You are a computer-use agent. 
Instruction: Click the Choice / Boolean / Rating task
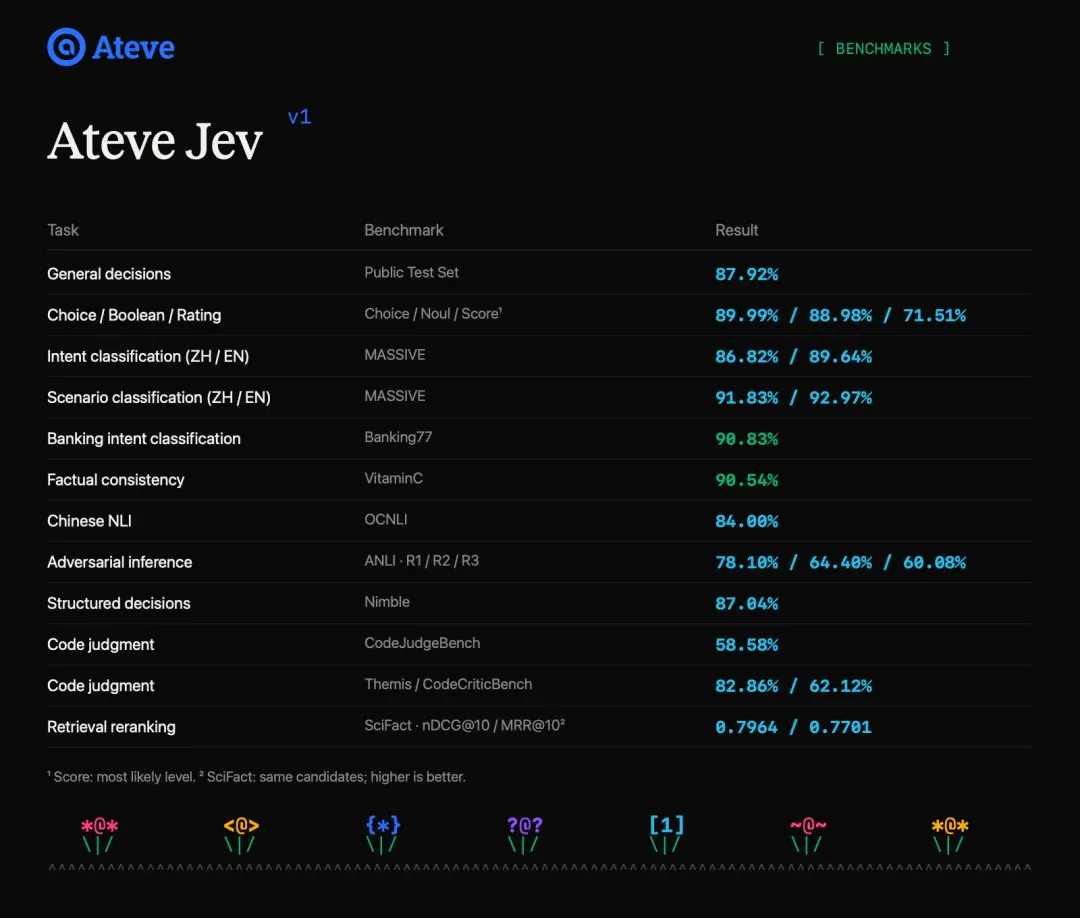(134, 315)
